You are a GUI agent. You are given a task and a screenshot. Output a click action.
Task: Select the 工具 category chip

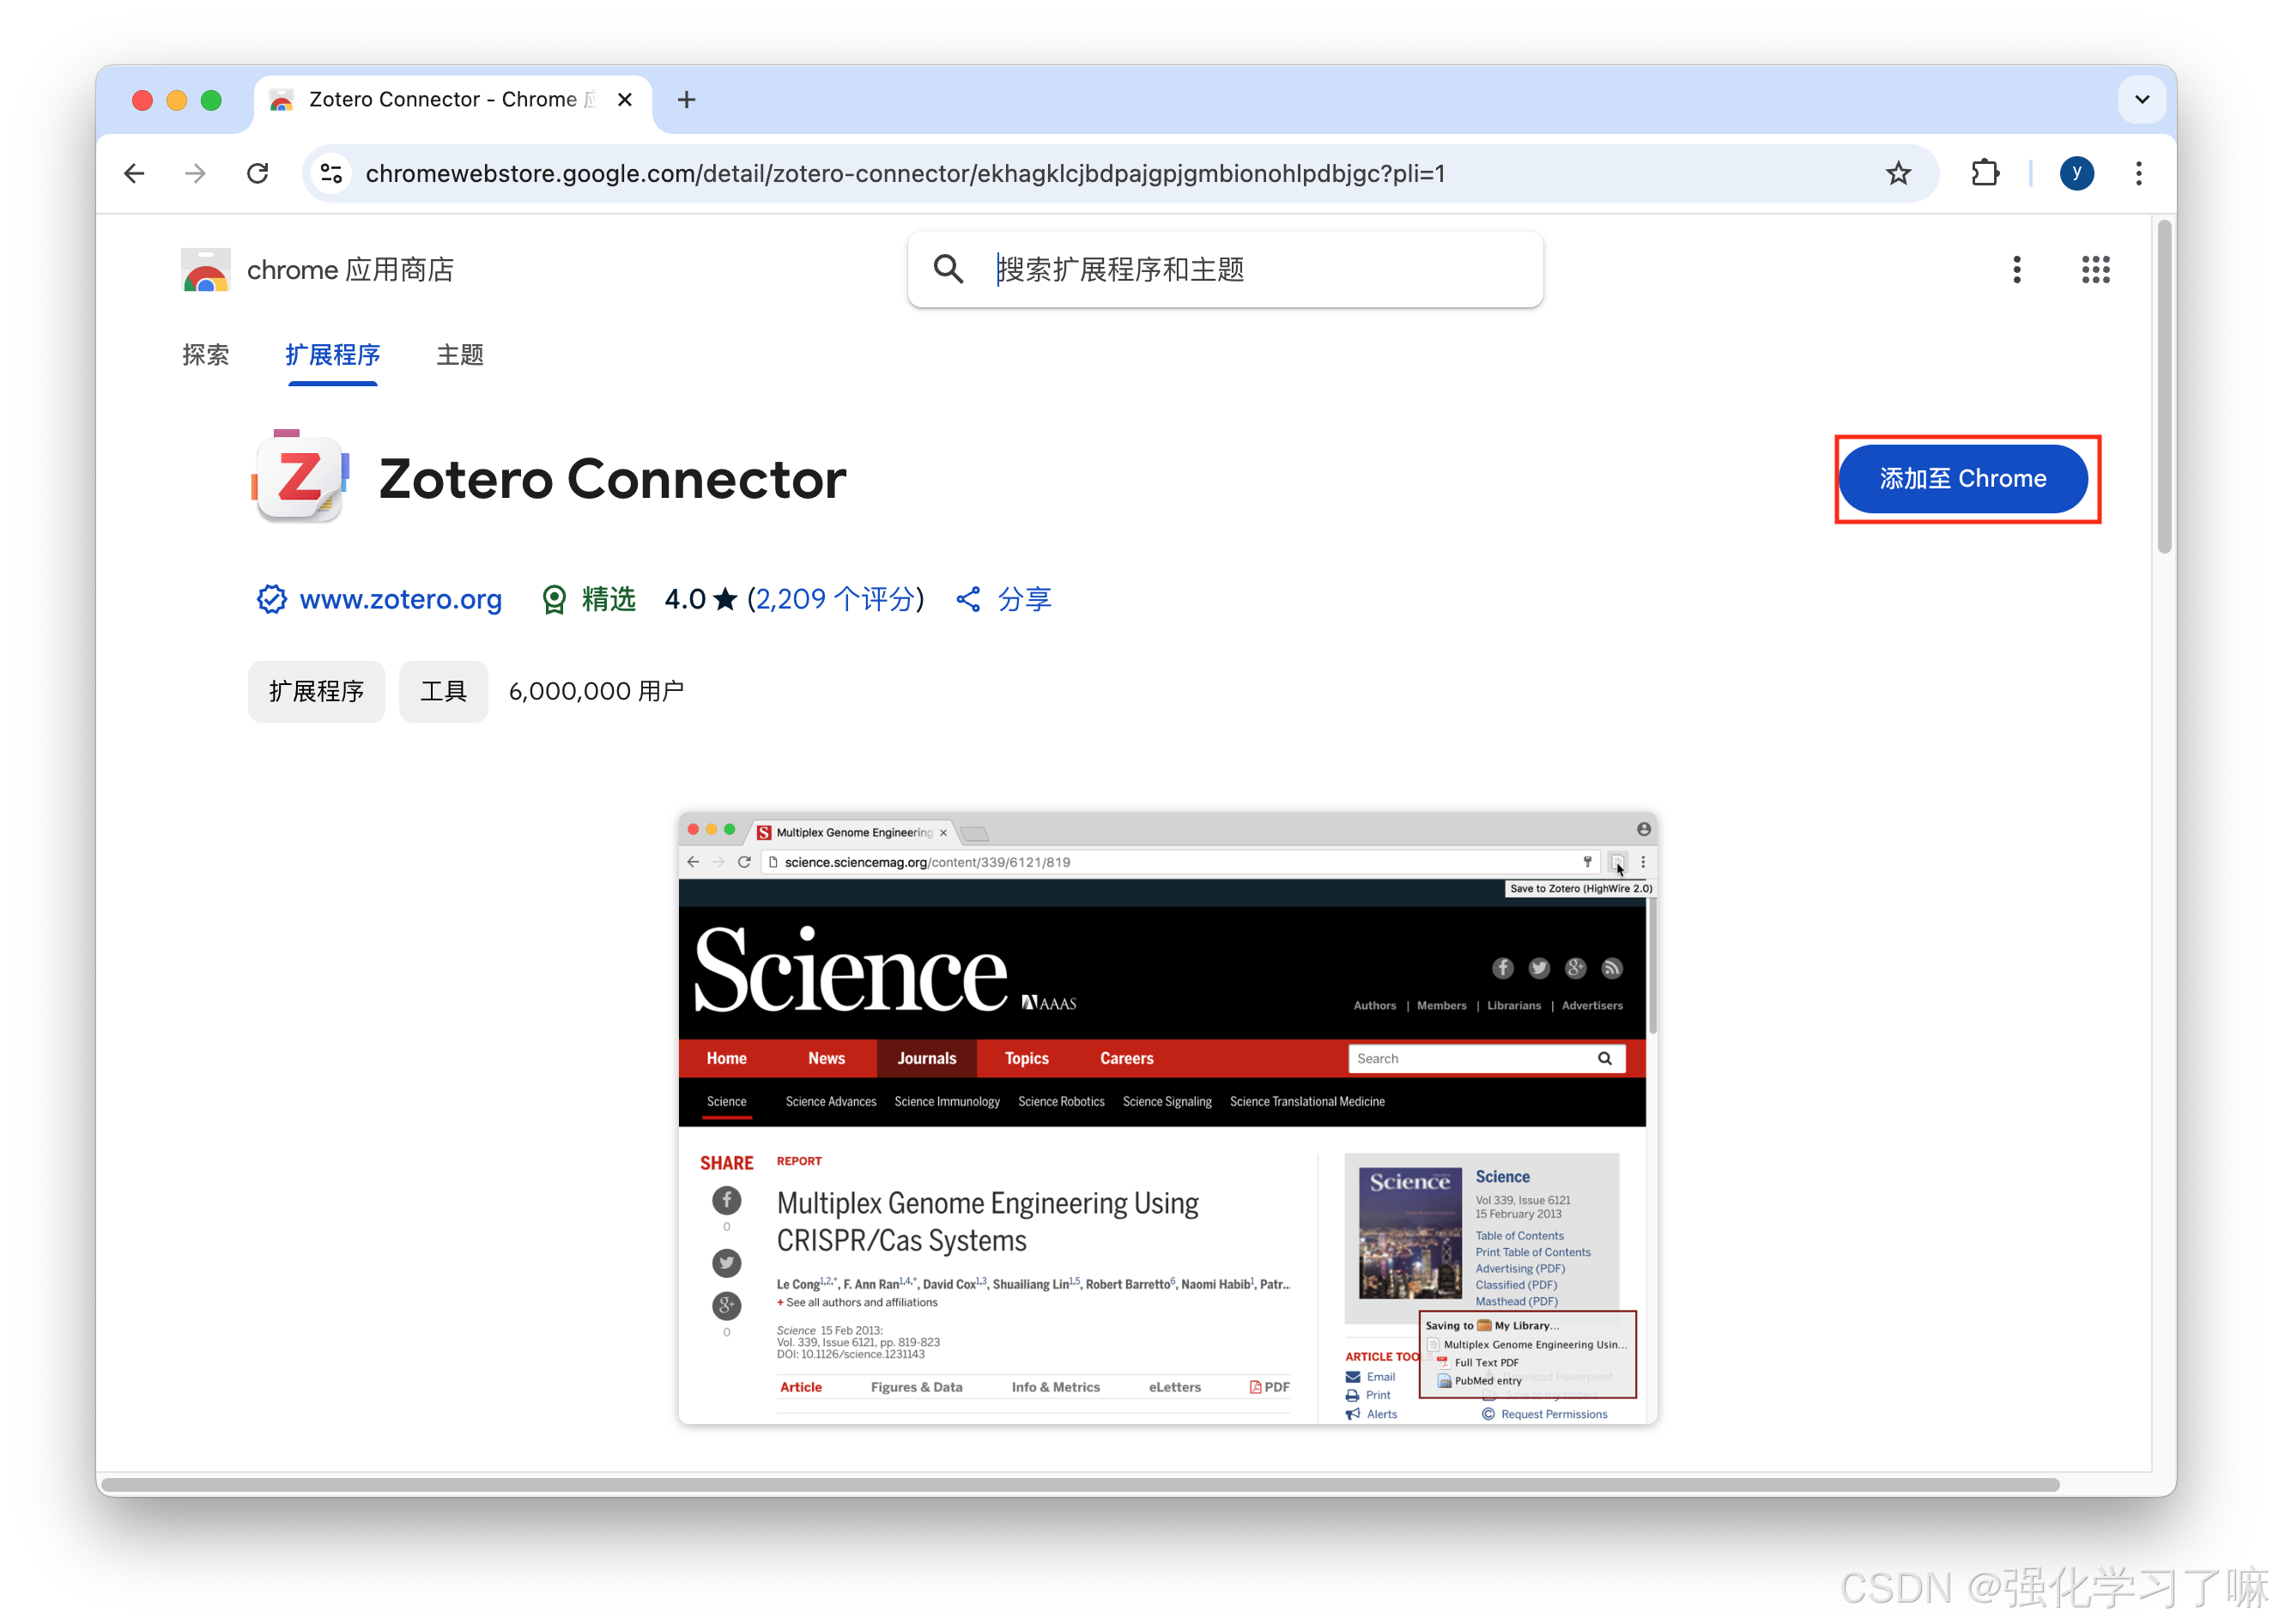pyautogui.click(x=443, y=692)
